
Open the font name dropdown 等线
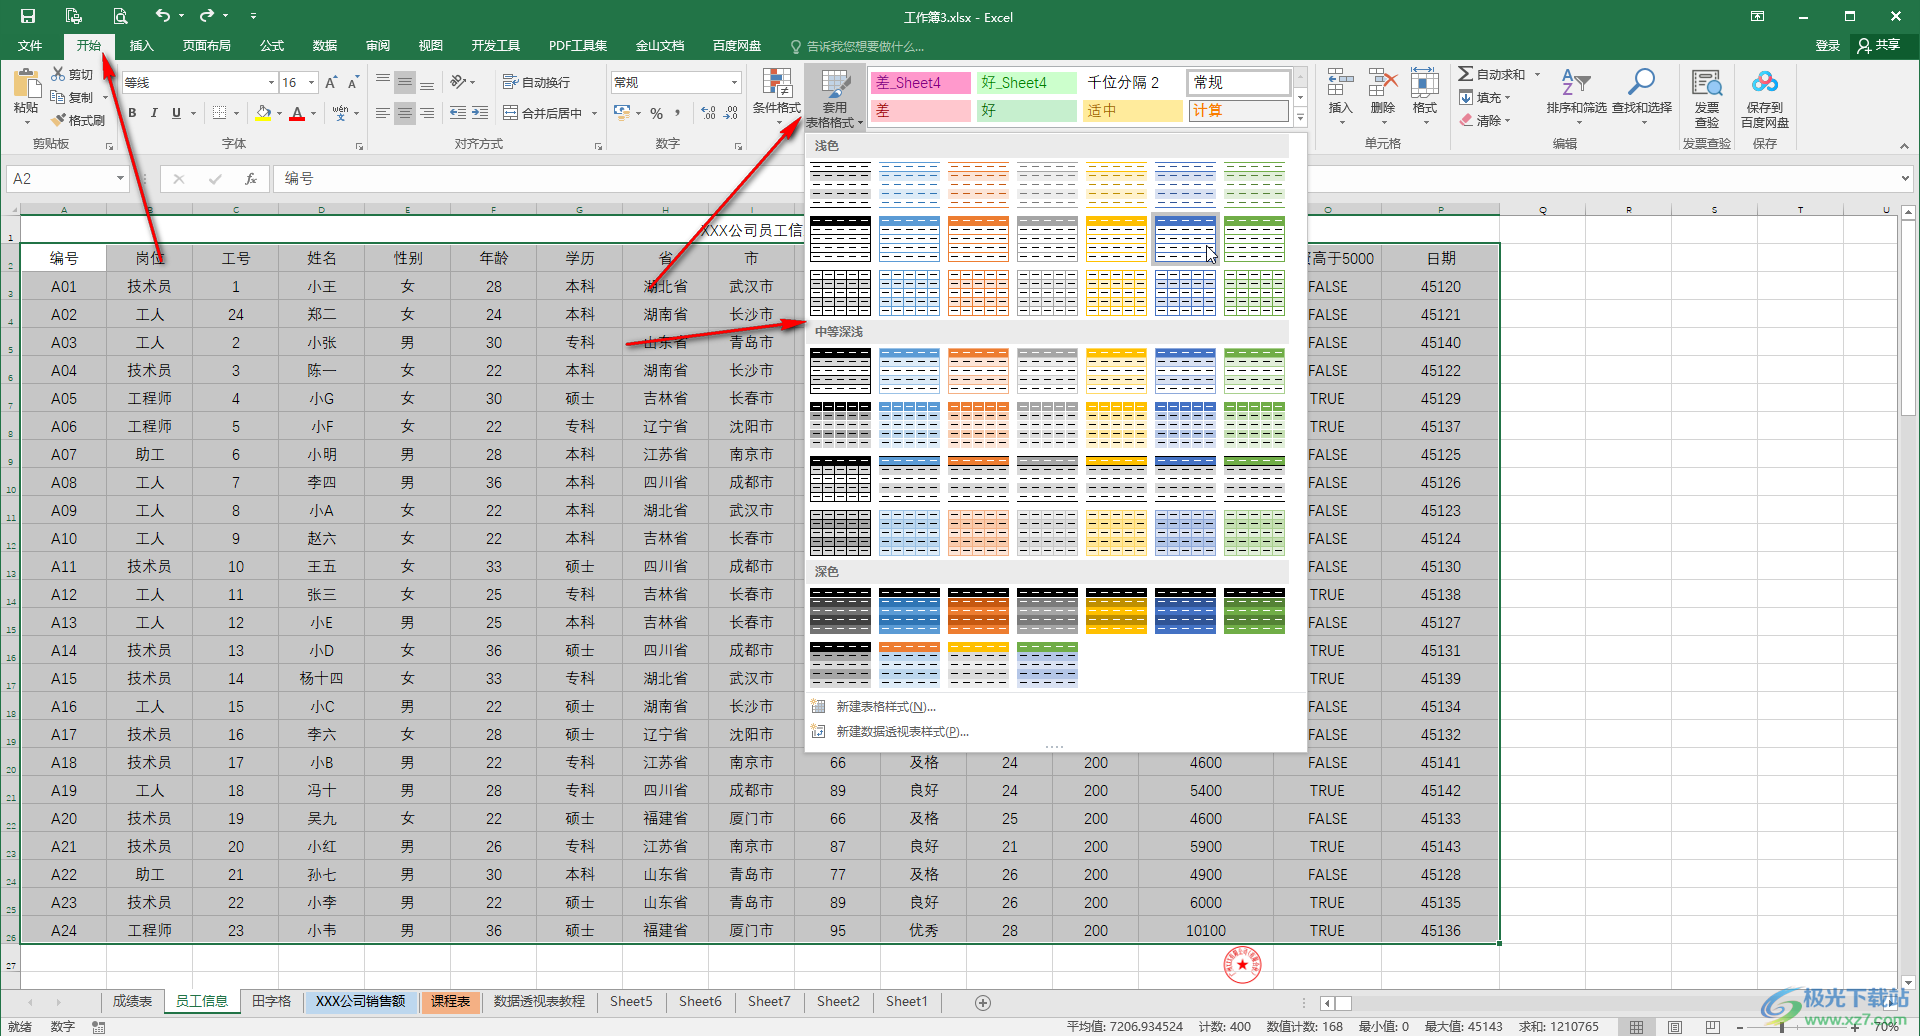pyautogui.click(x=271, y=82)
